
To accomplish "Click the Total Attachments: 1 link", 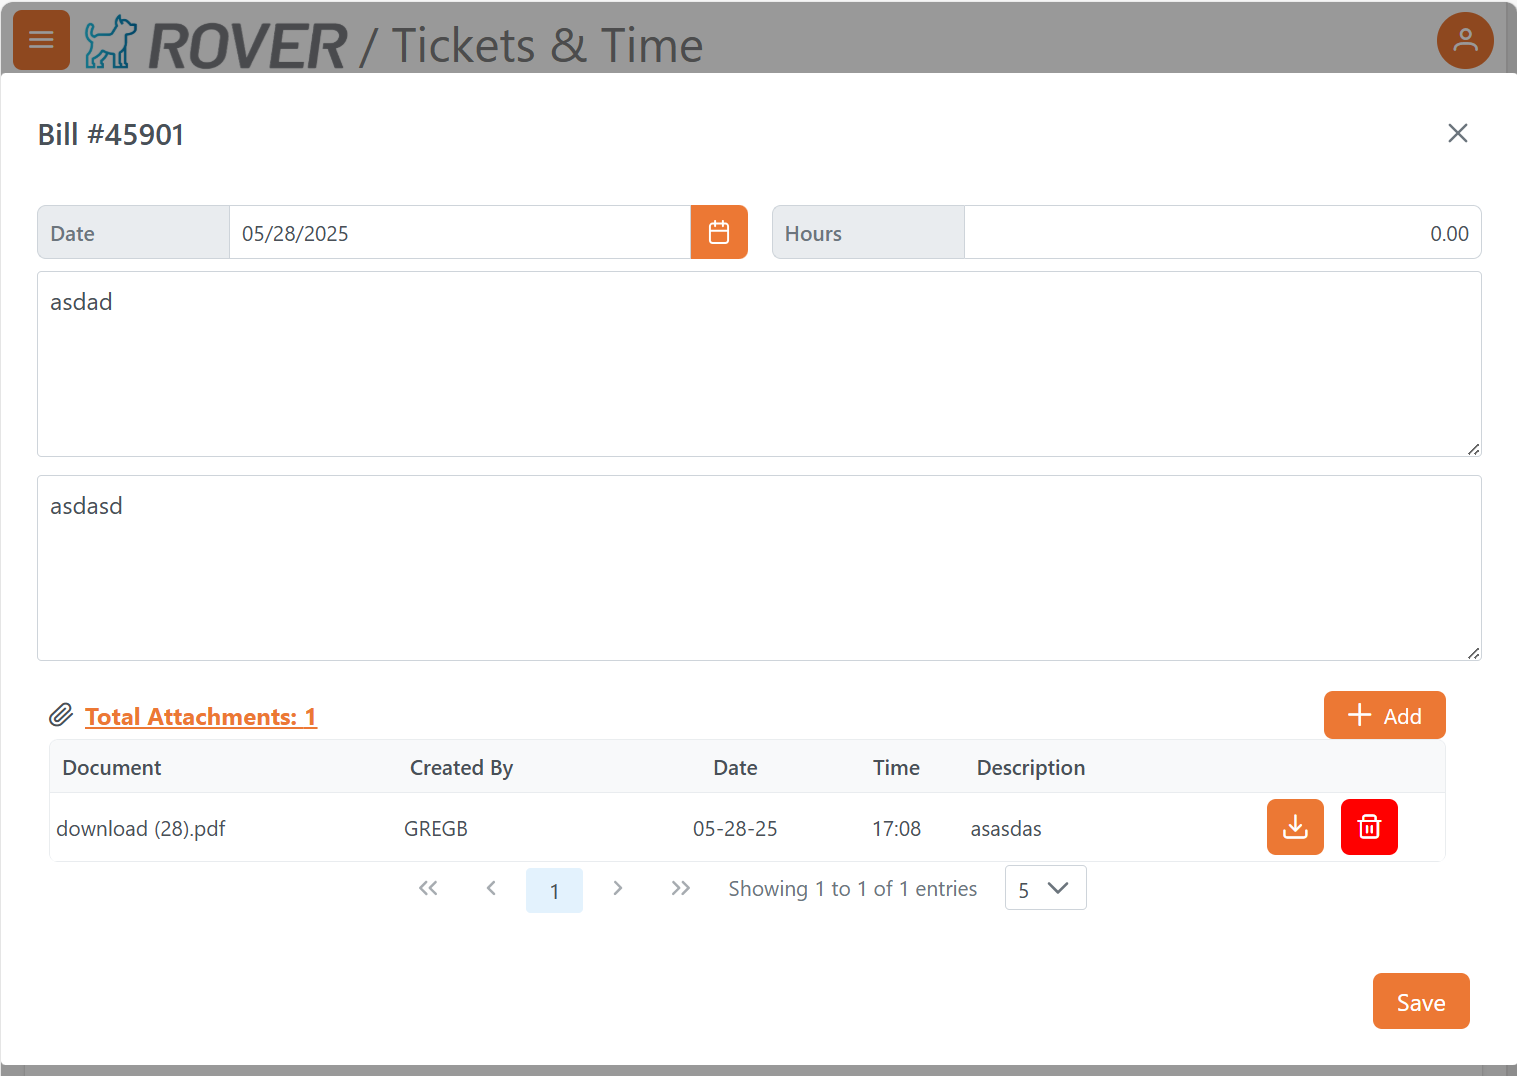I will click(x=200, y=716).
